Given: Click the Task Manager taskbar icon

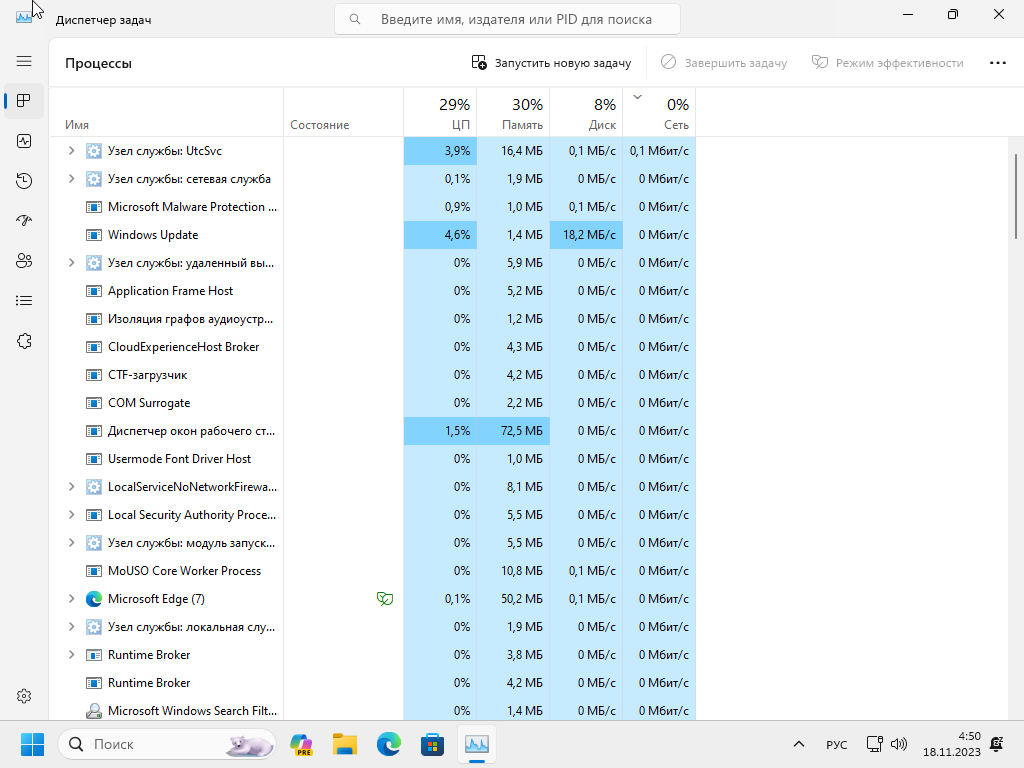Looking at the screenshot, I should (x=477, y=744).
